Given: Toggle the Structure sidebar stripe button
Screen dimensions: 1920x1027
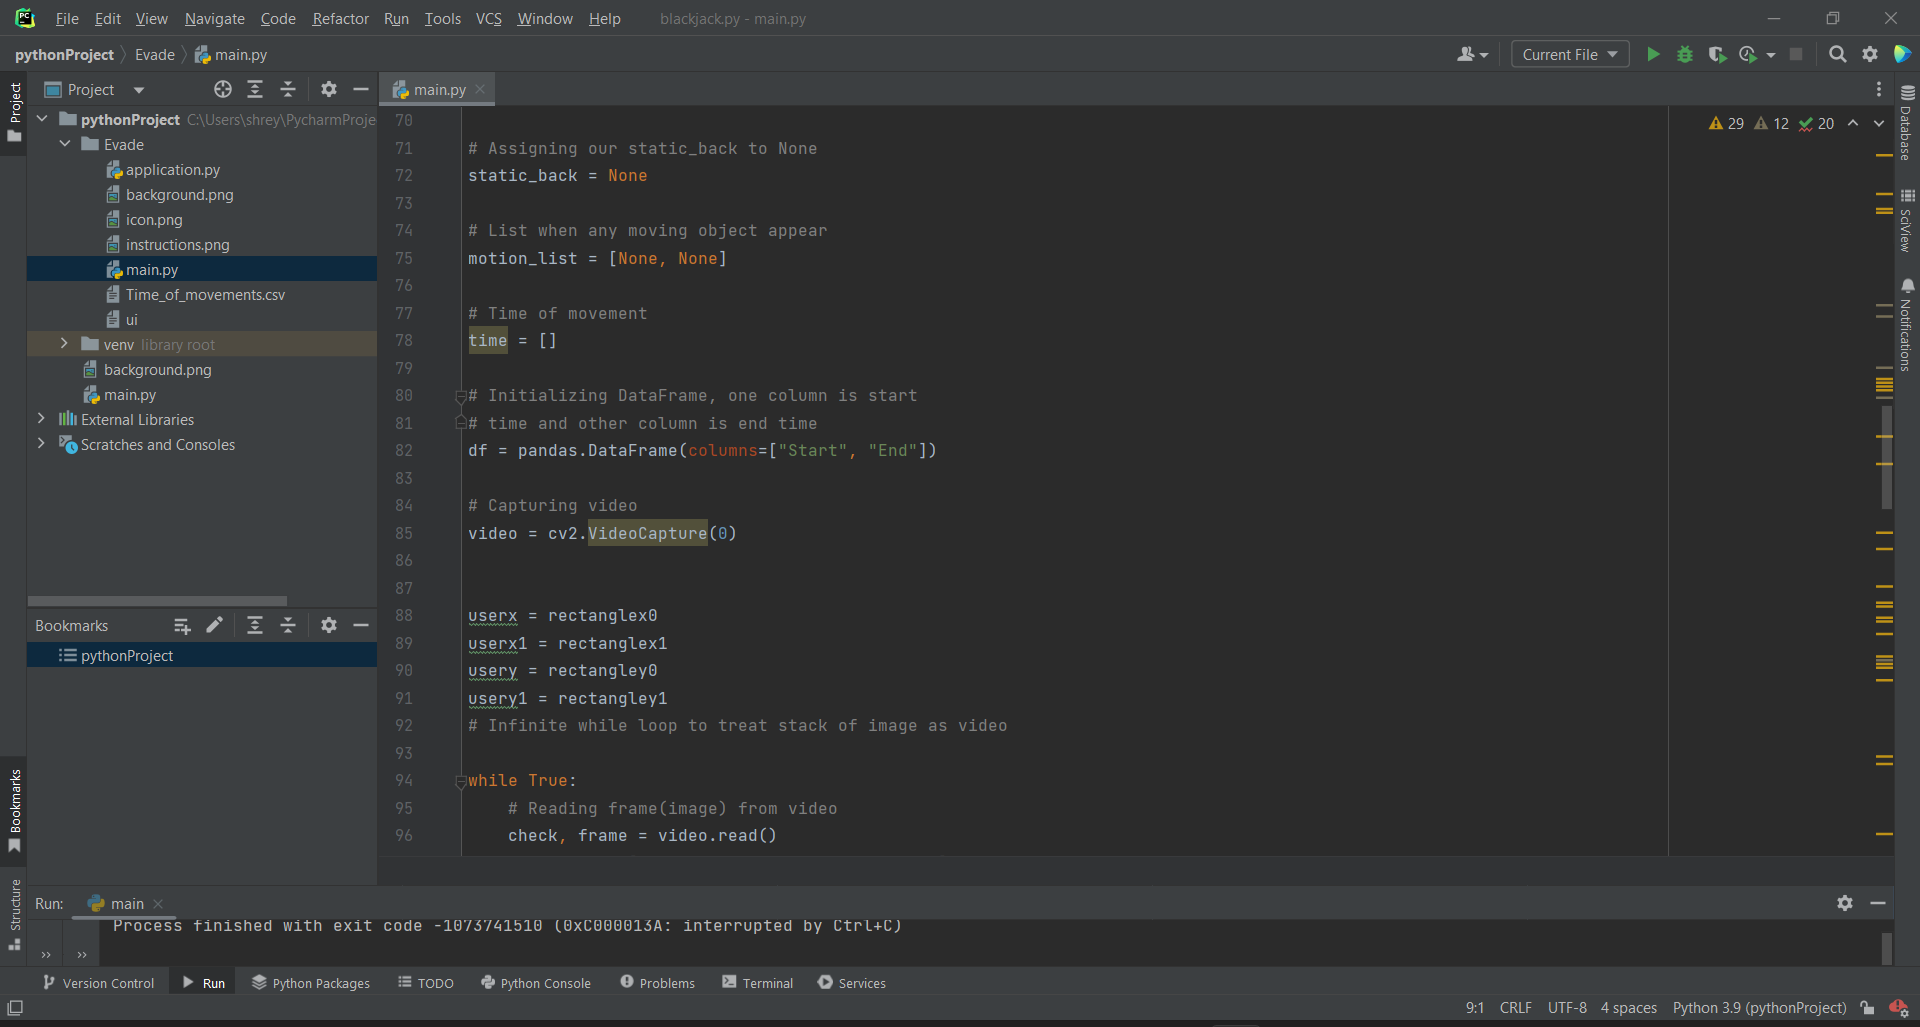Looking at the screenshot, I should click(x=14, y=915).
